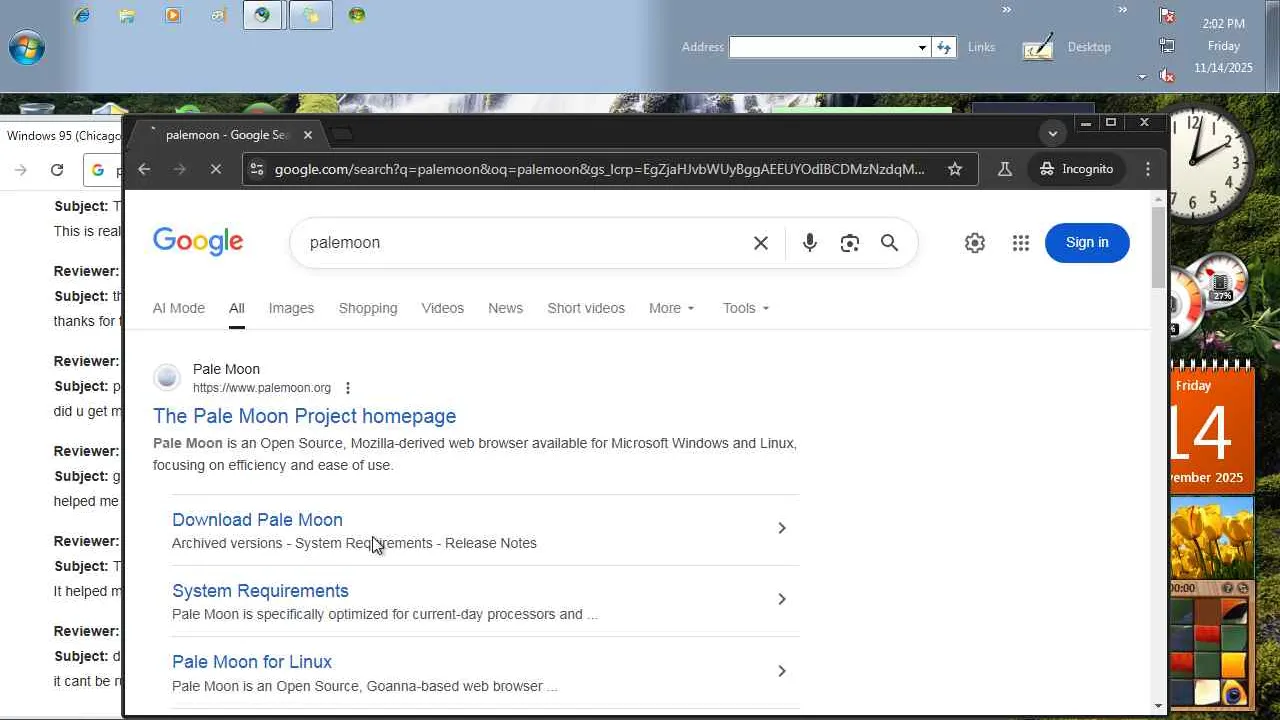
Task: Open the Chrome three-dot menu
Action: (x=1148, y=169)
